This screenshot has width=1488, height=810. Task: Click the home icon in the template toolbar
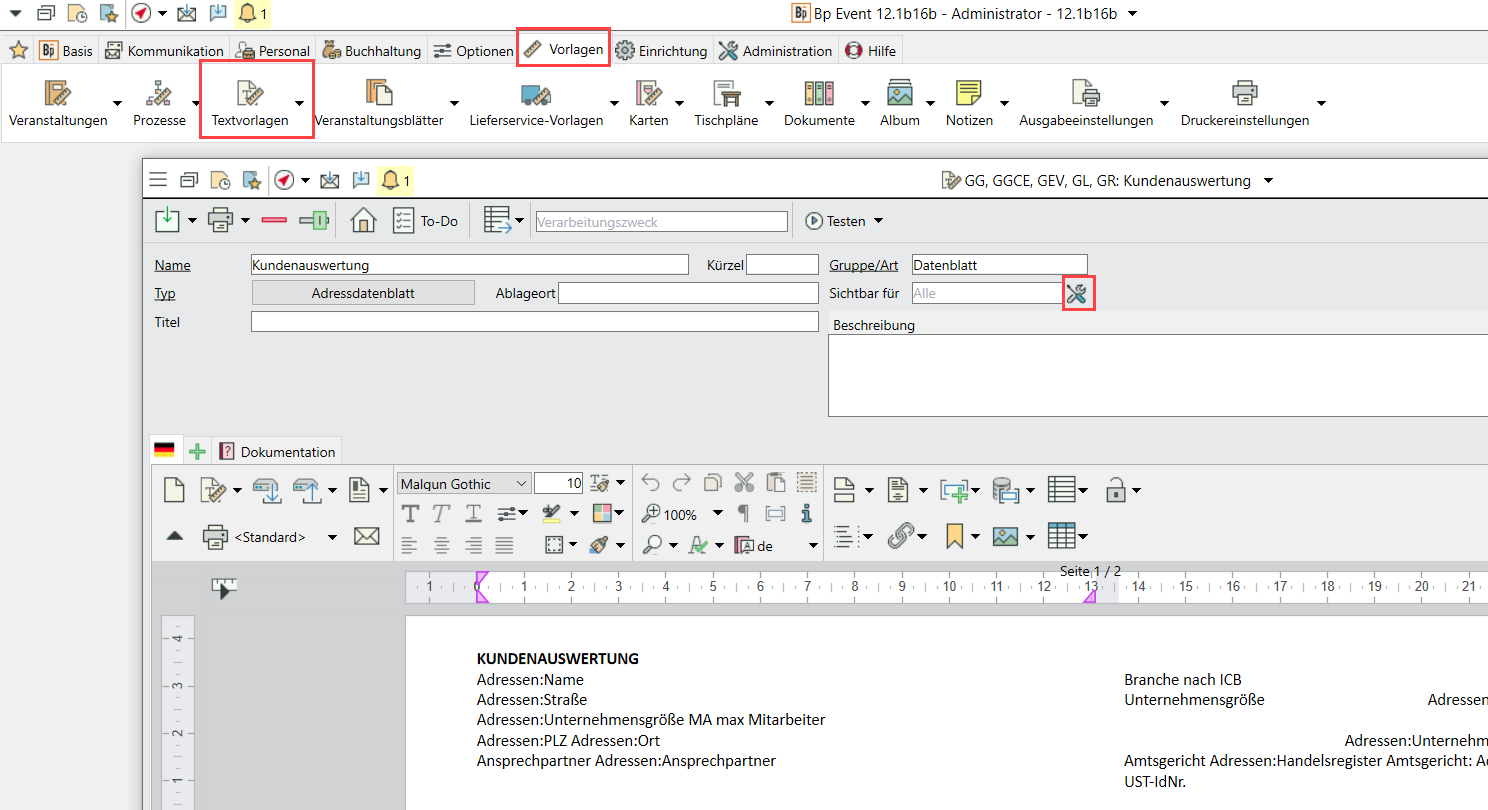(363, 221)
